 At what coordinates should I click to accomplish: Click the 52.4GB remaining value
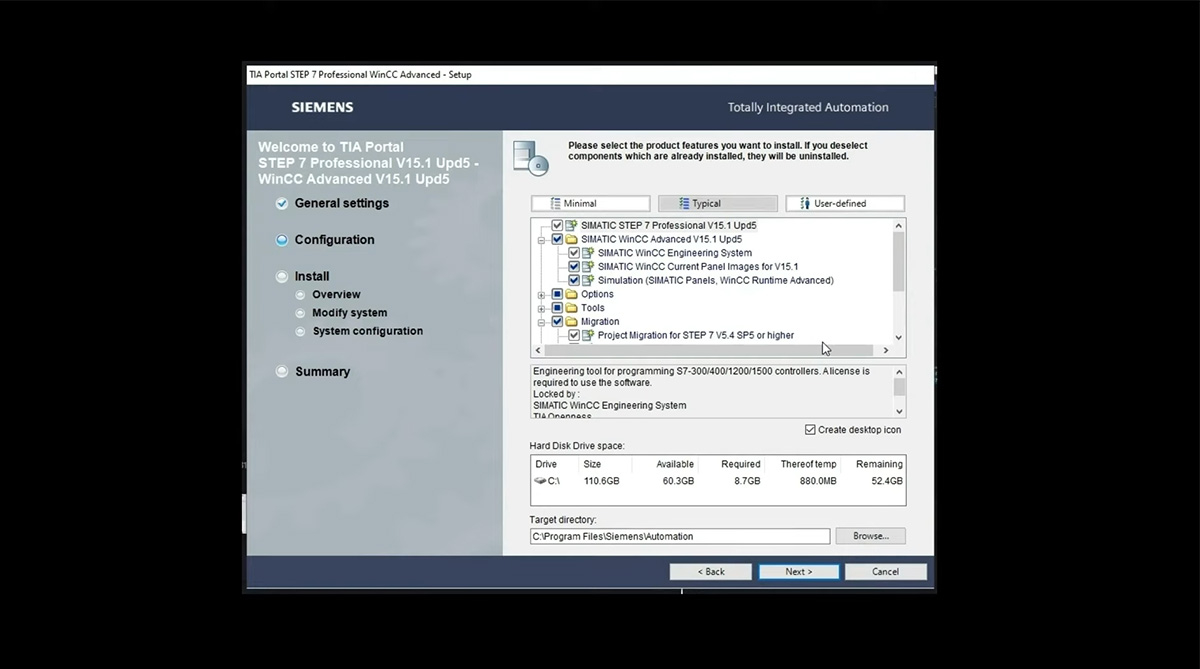tap(887, 481)
